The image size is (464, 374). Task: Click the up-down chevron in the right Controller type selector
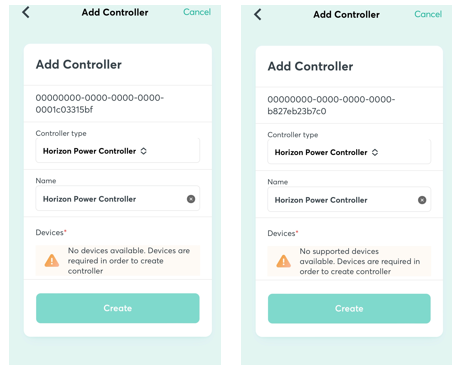tap(375, 152)
